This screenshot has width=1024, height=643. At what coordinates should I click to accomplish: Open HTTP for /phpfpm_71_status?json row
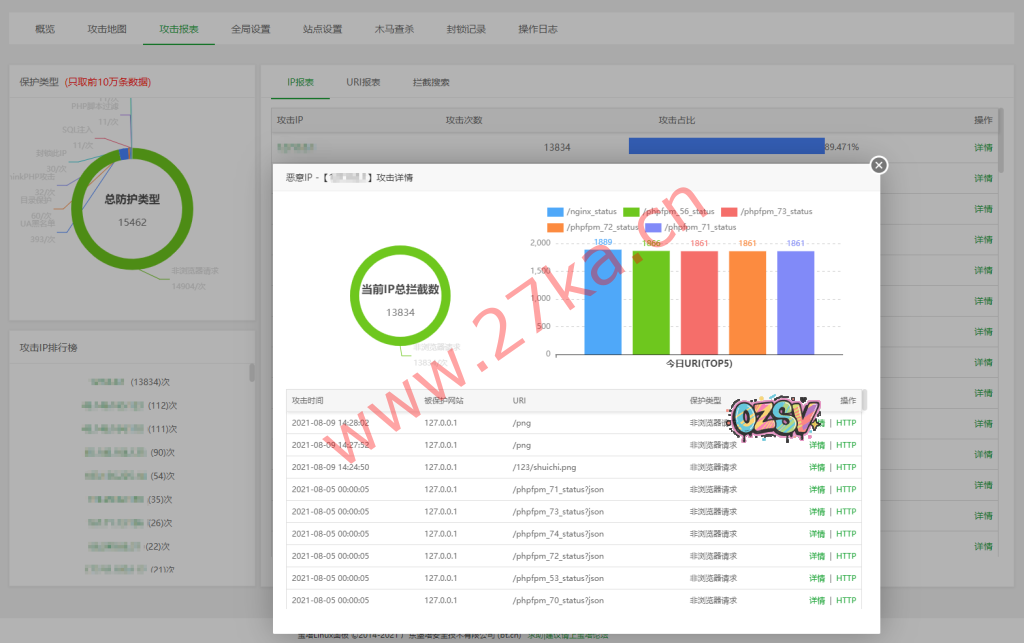click(x=846, y=490)
